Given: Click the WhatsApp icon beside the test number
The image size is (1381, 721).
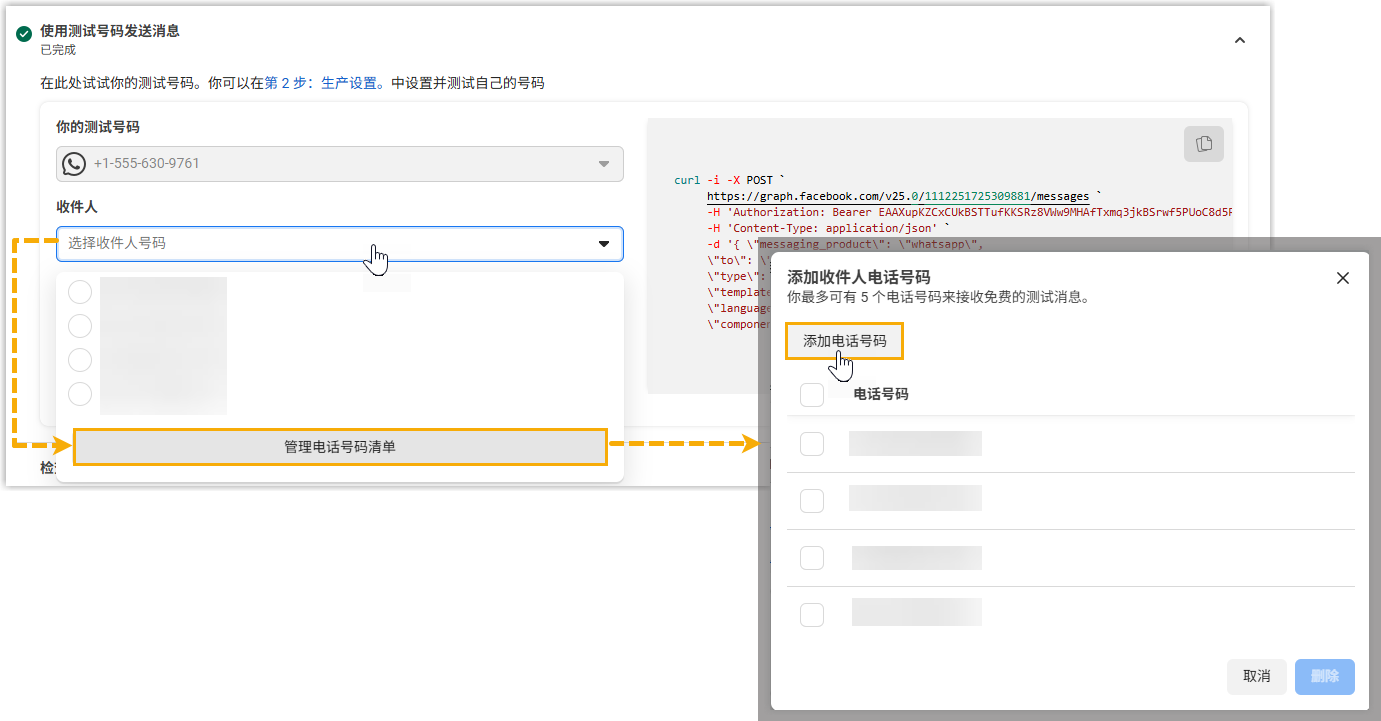Looking at the screenshot, I should click(74, 164).
